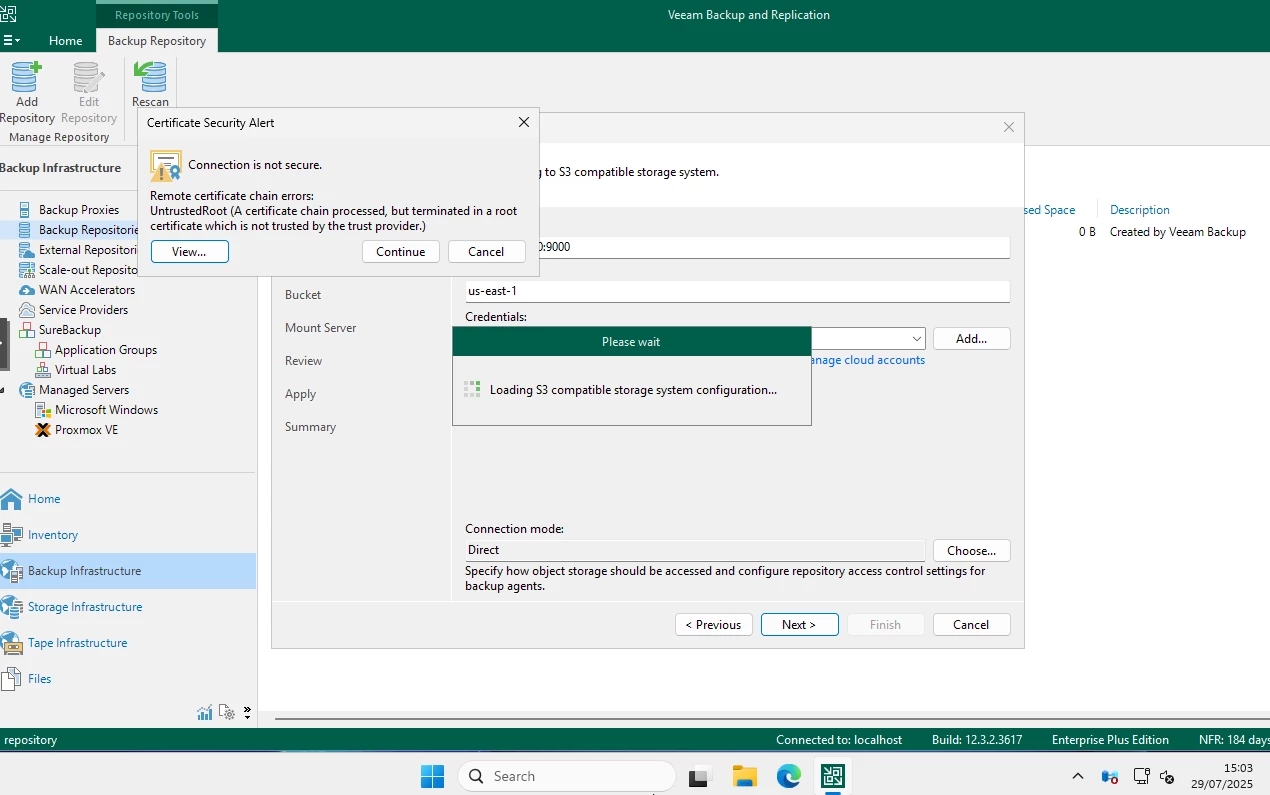Click the taskbar Search box

[567, 776]
